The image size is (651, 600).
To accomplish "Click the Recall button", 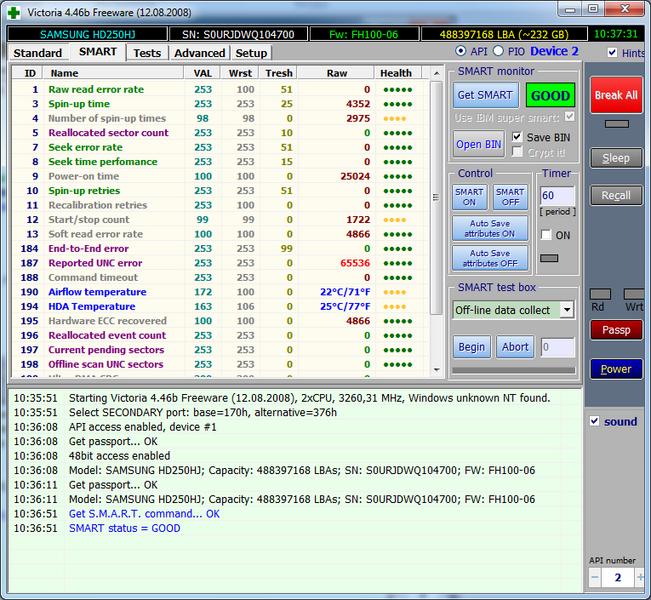I will point(616,195).
